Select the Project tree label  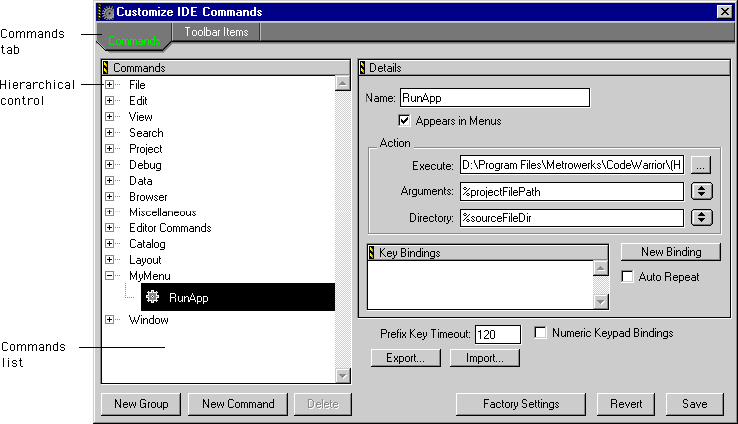[145, 149]
